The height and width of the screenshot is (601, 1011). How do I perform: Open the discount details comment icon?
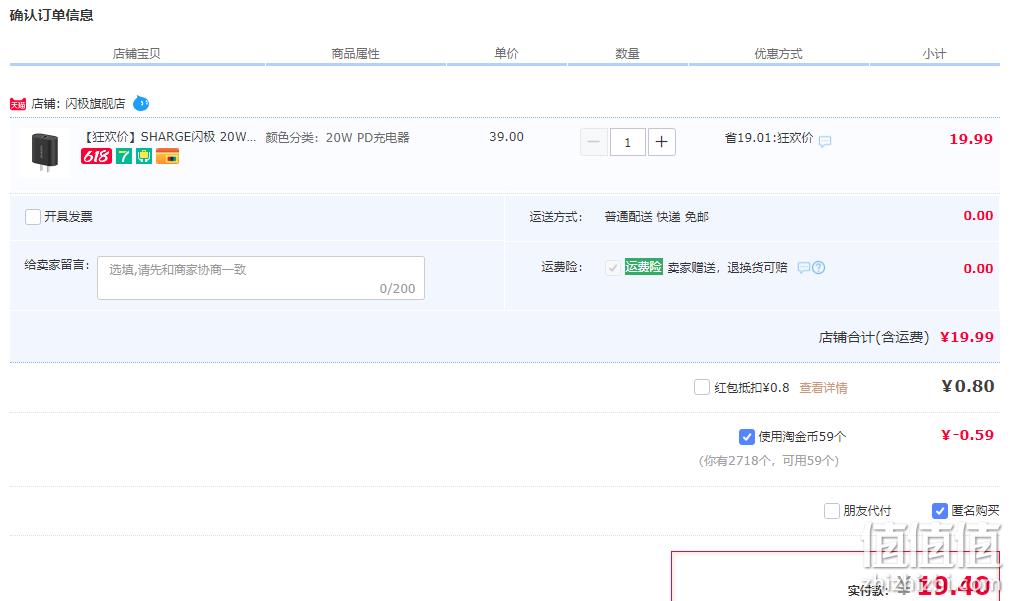click(825, 141)
